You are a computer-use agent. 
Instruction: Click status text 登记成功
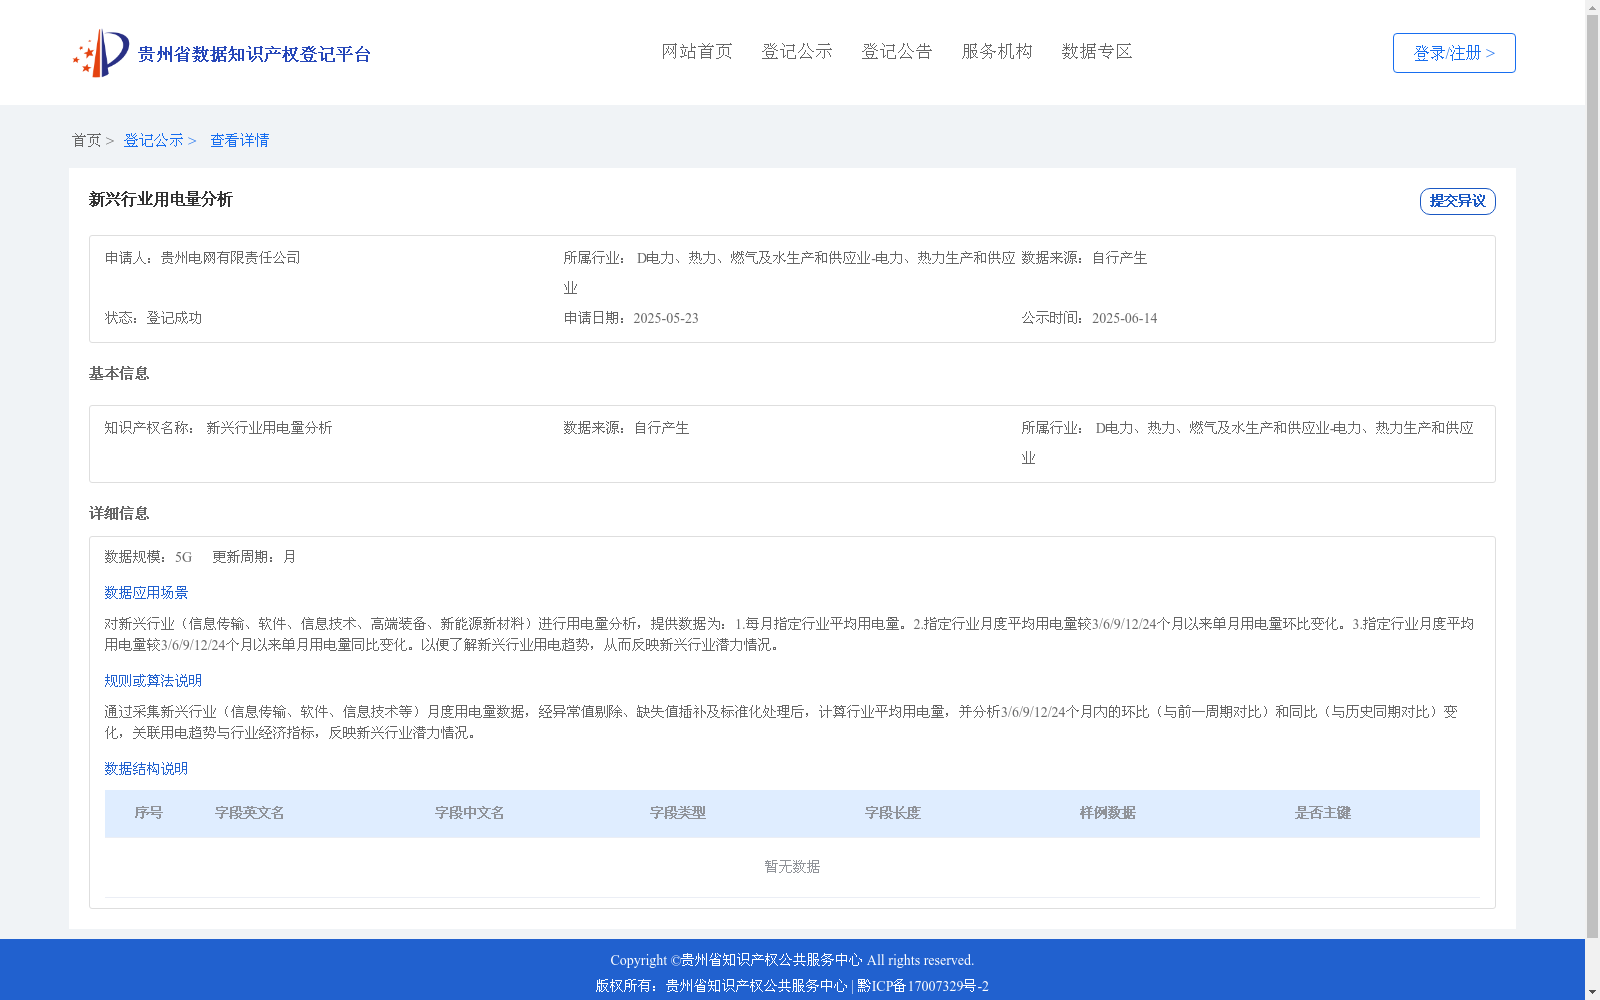pyautogui.click(x=174, y=318)
